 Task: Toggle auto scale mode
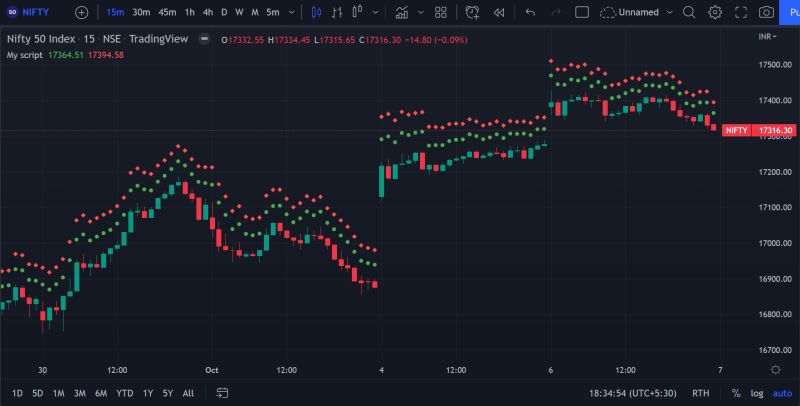(782, 393)
